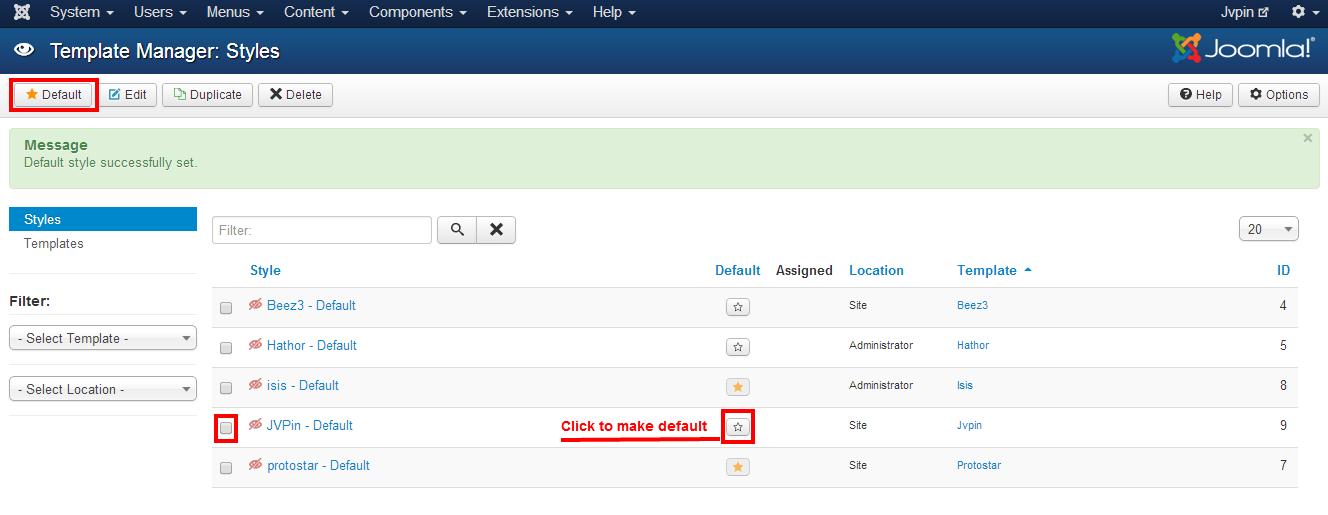
Task: Open the Extensions menu
Action: [x=529, y=12]
